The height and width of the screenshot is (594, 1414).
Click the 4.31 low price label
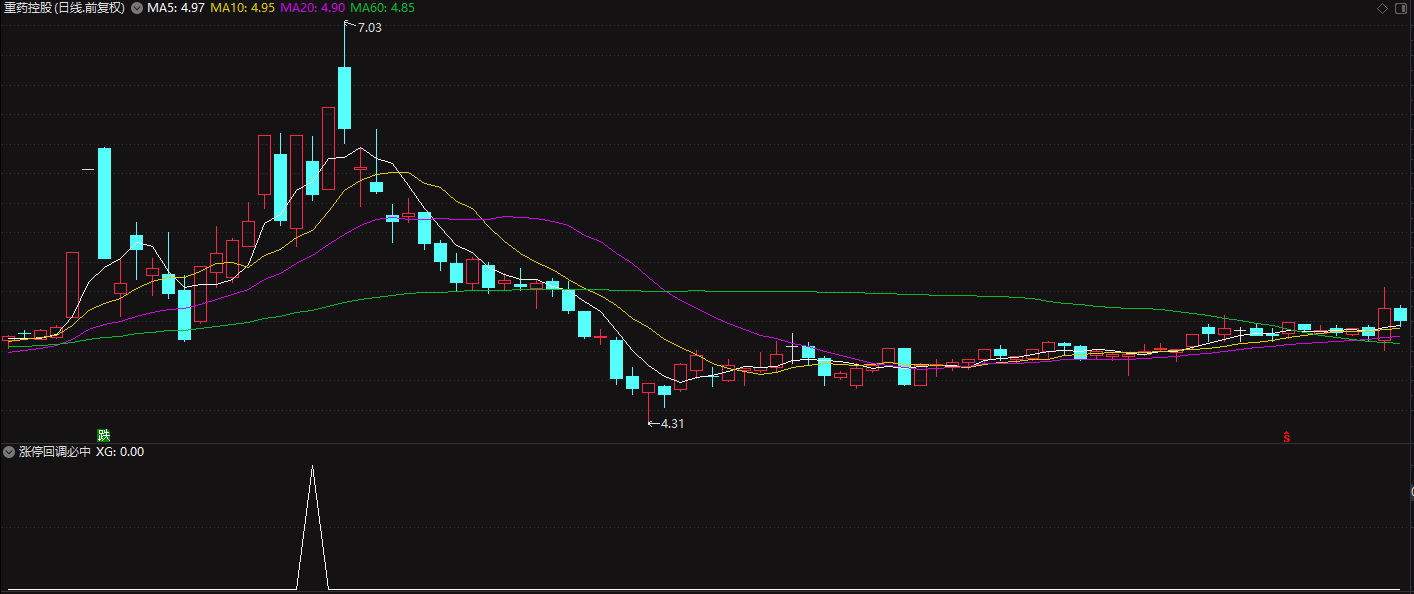672,424
